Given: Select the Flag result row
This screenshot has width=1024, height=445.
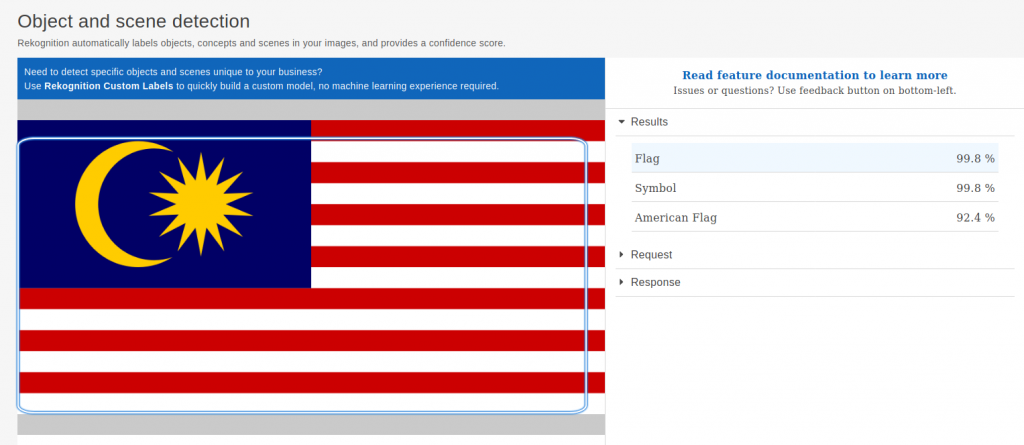Looking at the screenshot, I should 814,158.
